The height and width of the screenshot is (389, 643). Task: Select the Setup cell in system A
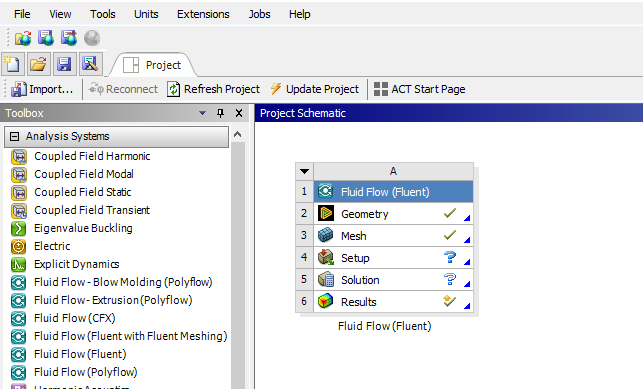click(393, 258)
